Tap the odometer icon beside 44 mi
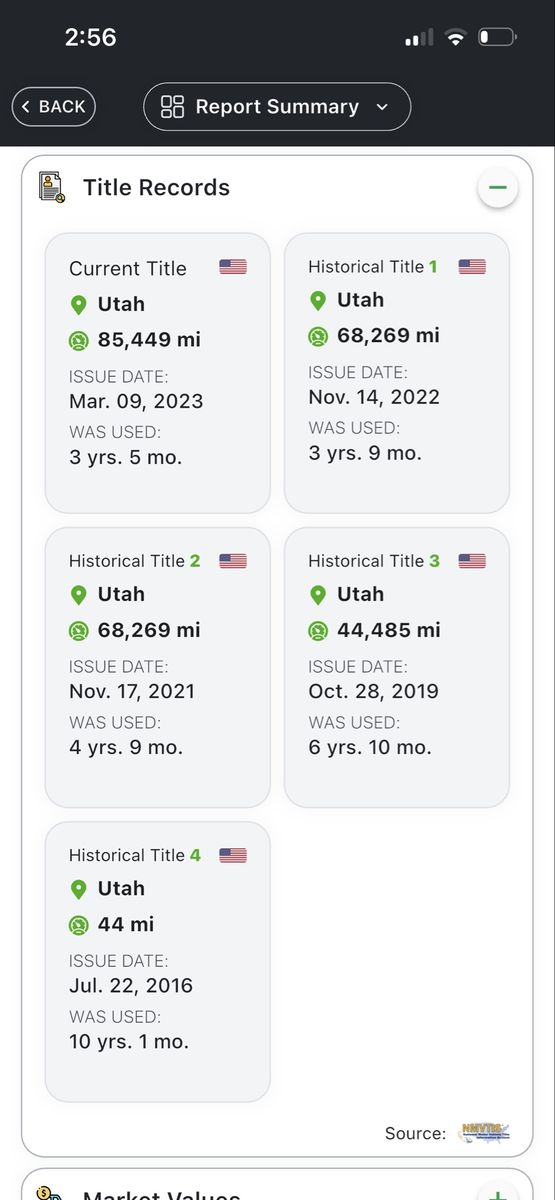This screenshot has height=1200, width=555. point(79,925)
